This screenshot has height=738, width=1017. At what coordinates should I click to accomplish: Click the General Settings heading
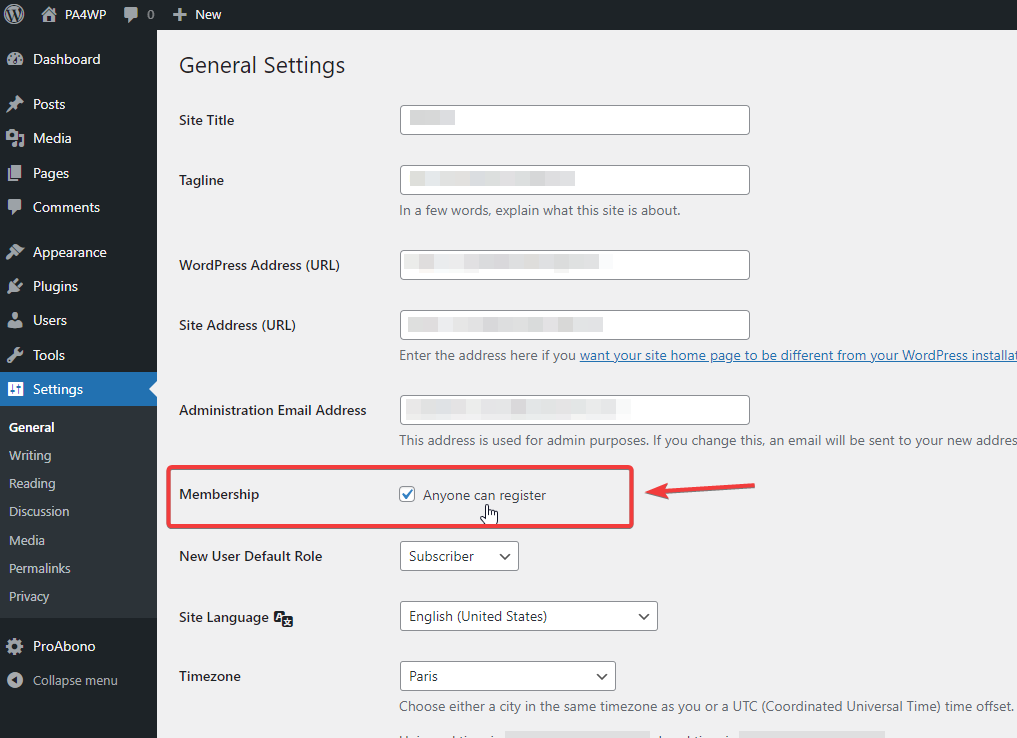point(262,65)
